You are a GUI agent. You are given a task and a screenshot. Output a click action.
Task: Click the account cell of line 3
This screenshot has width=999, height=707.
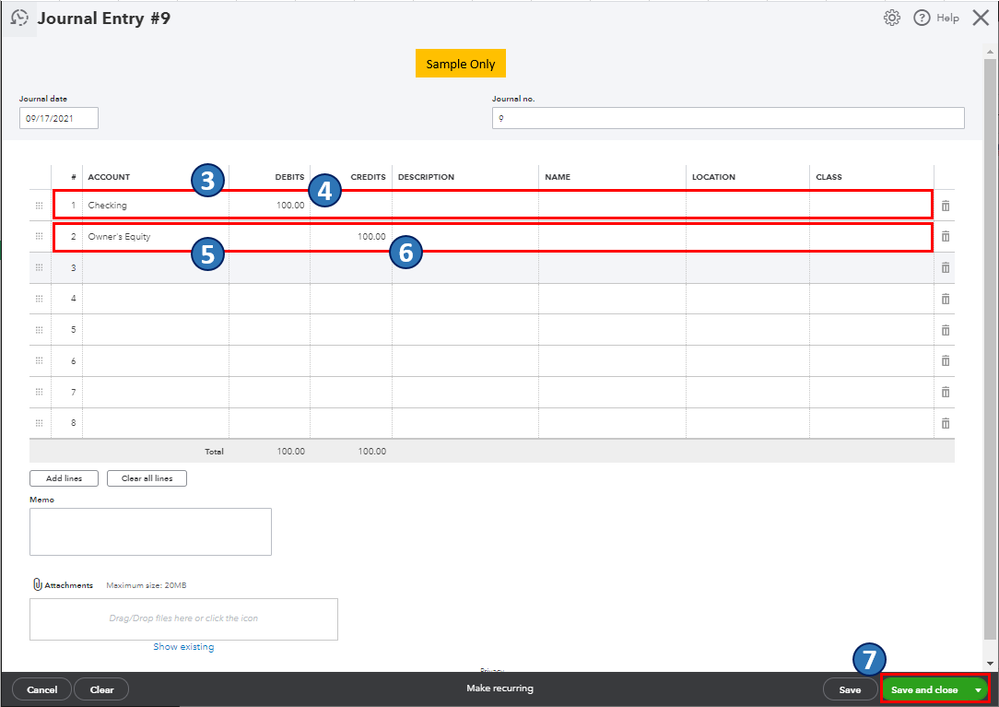(155, 268)
